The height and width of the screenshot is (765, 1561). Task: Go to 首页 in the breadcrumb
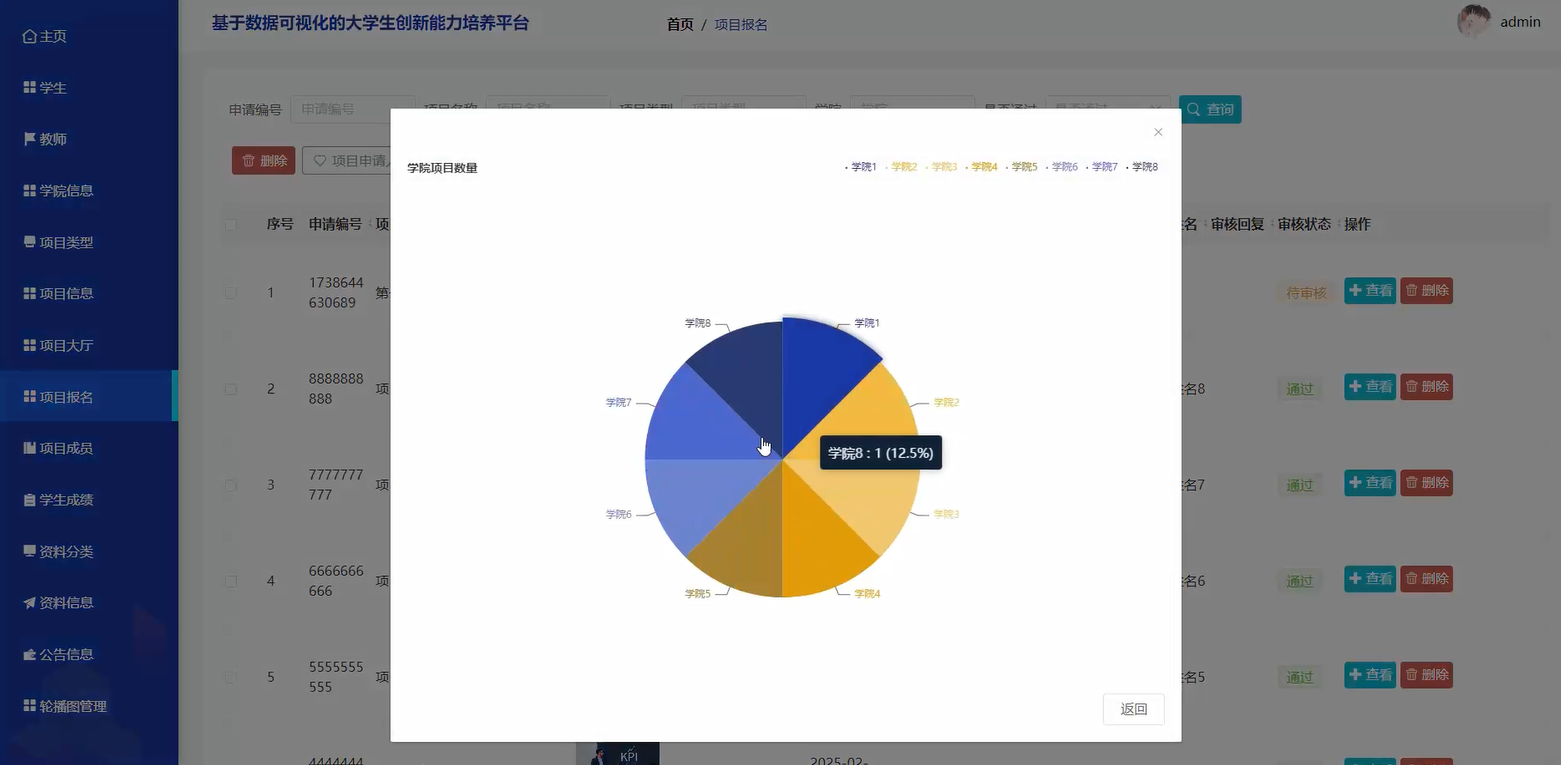(679, 24)
